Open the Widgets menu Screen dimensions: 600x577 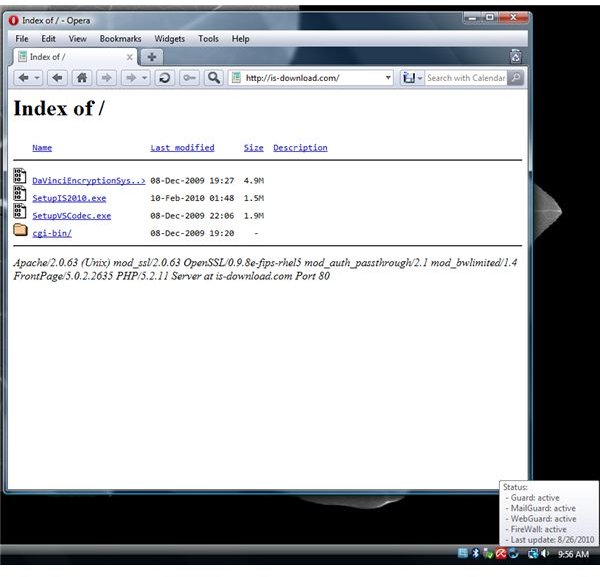(x=170, y=39)
